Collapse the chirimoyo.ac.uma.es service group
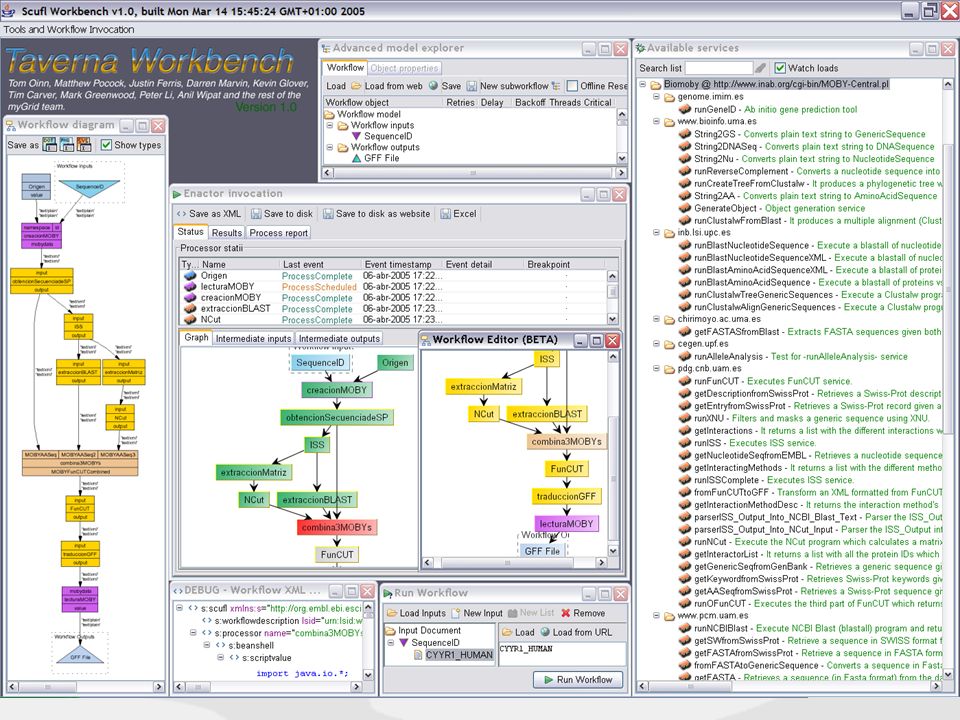This screenshot has height=720, width=960. (x=656, y=319)
